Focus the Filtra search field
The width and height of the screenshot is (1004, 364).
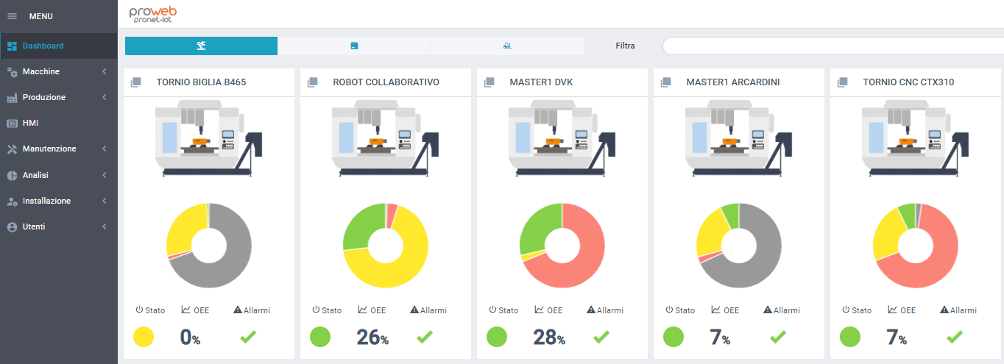(x=832, y=46)
